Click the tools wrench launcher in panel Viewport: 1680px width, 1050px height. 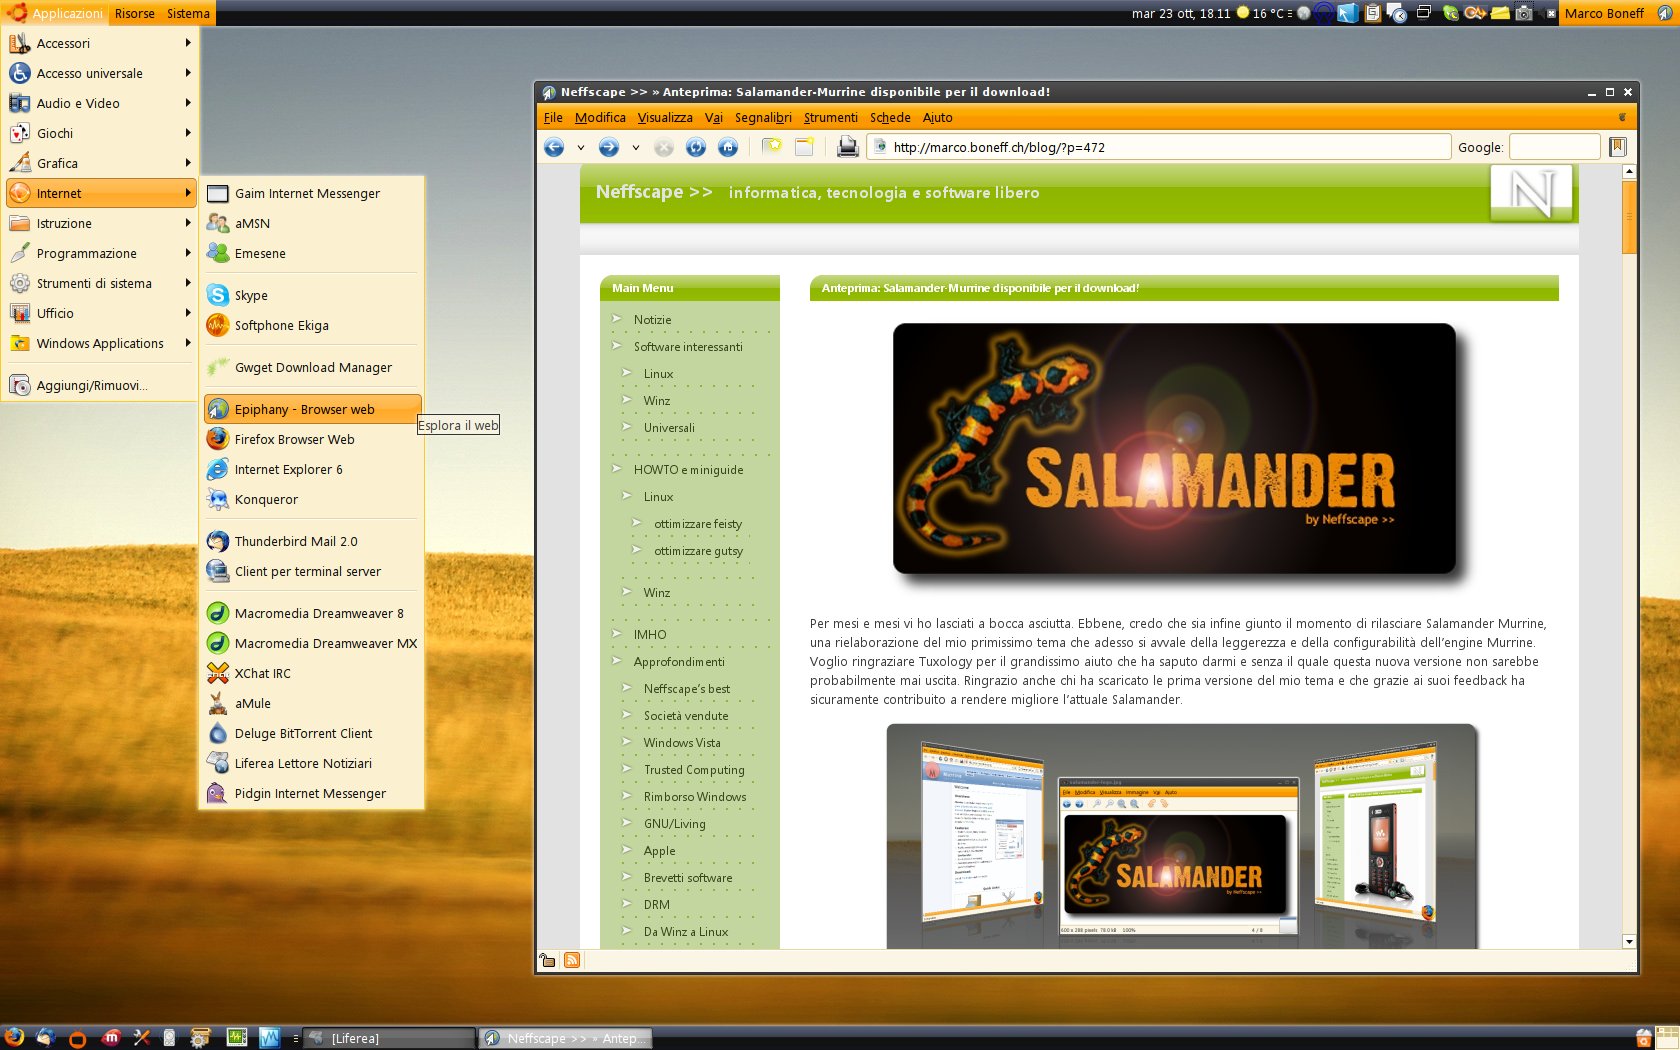pyautogui.click(x=142, y=1037)
